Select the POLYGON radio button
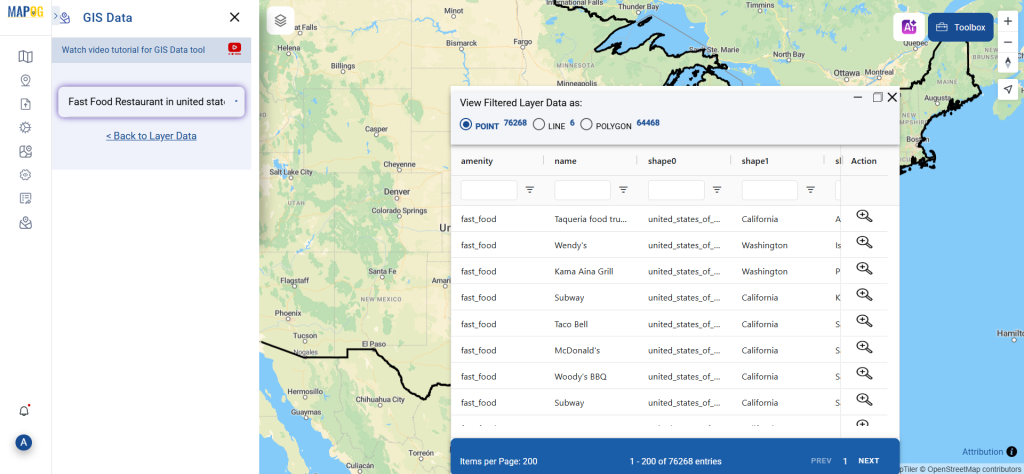 coord(586,125)
